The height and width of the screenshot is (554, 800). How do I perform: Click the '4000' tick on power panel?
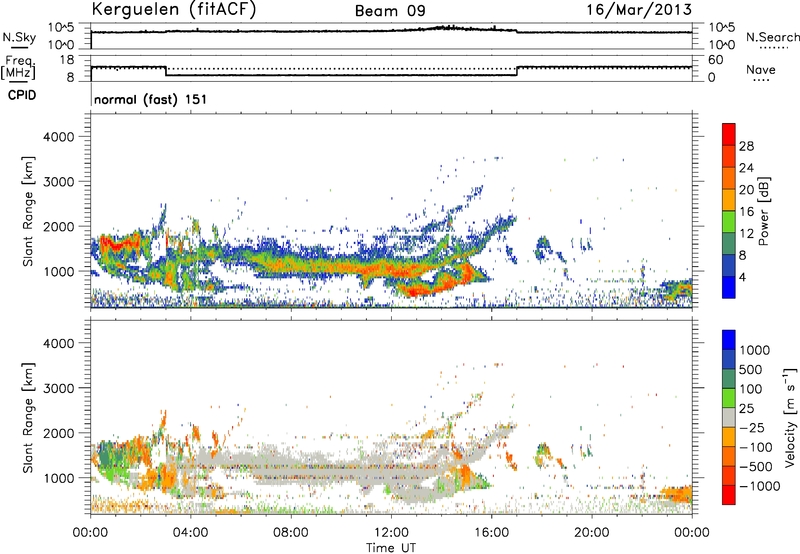pos(59,137)
